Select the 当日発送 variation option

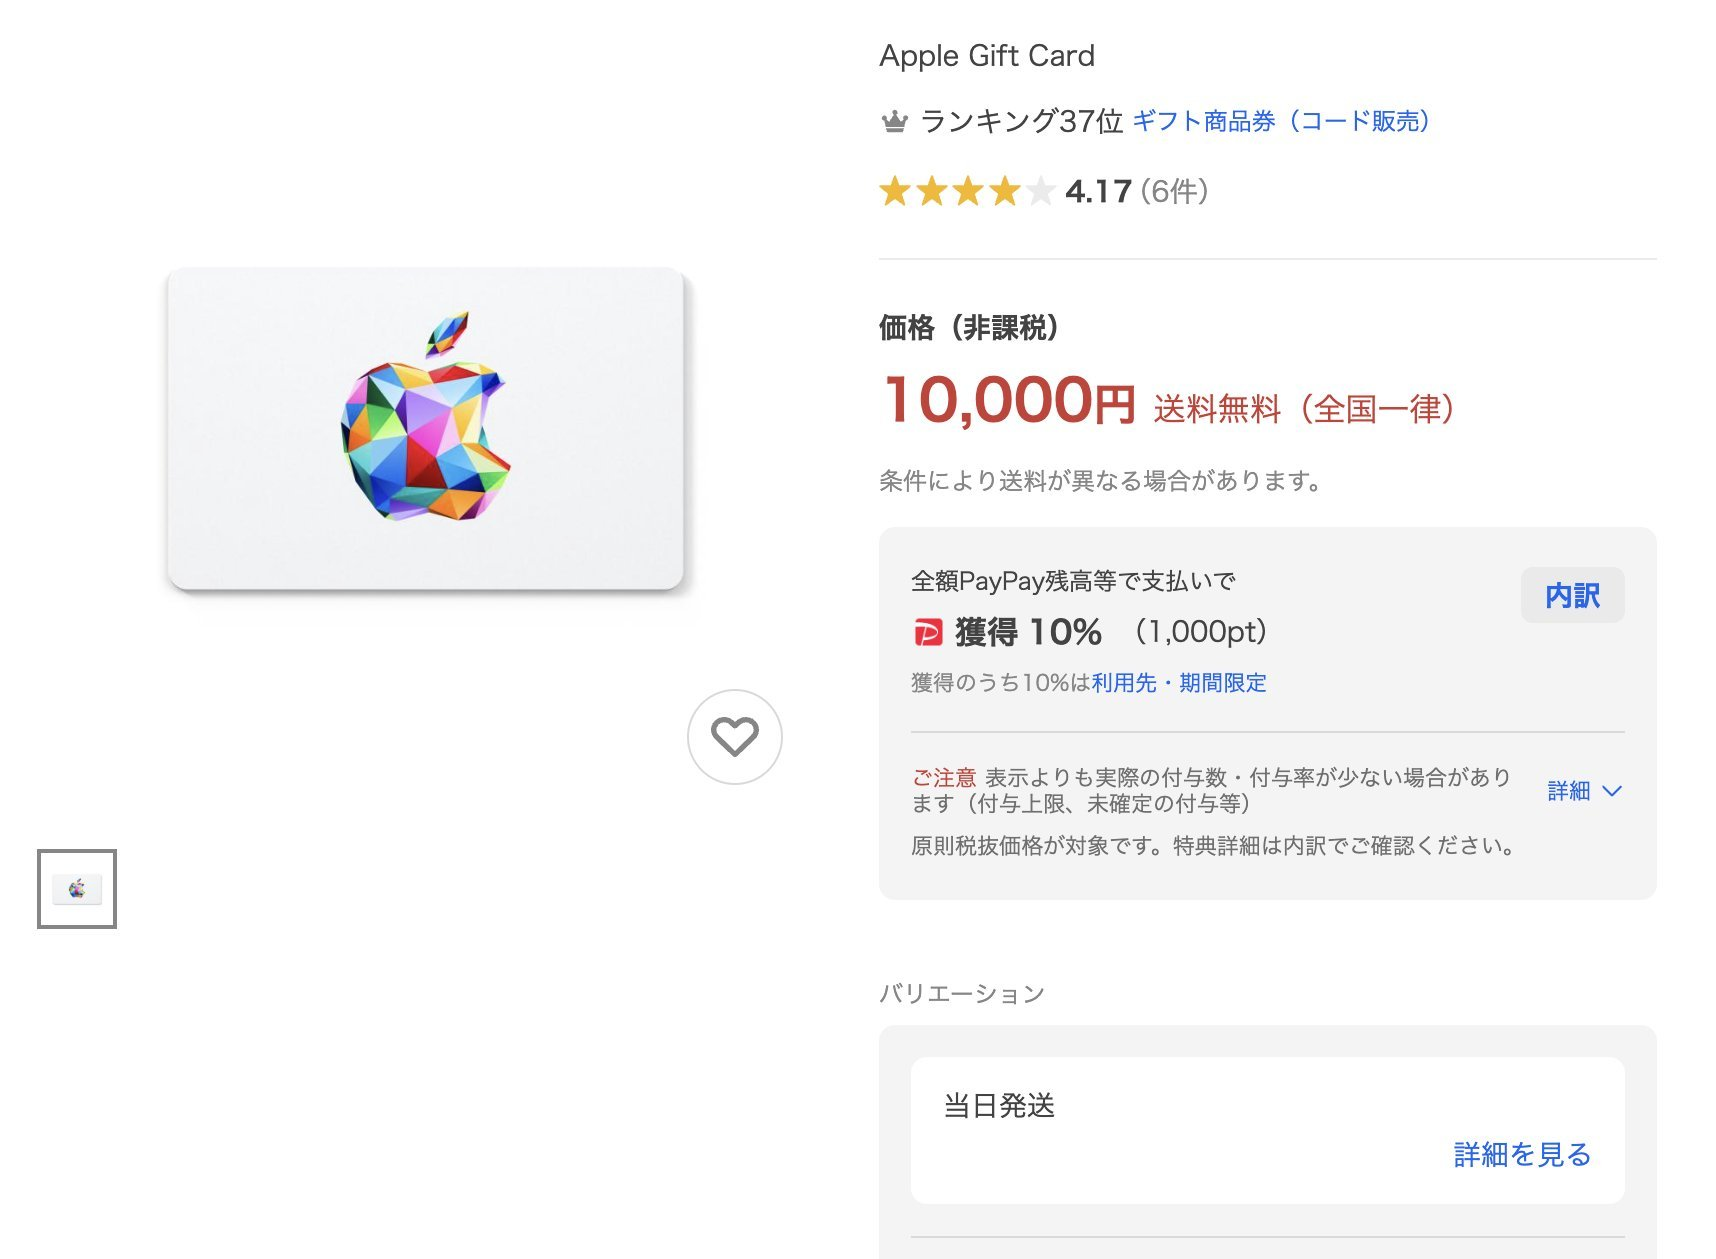(x=999, y=1106)
